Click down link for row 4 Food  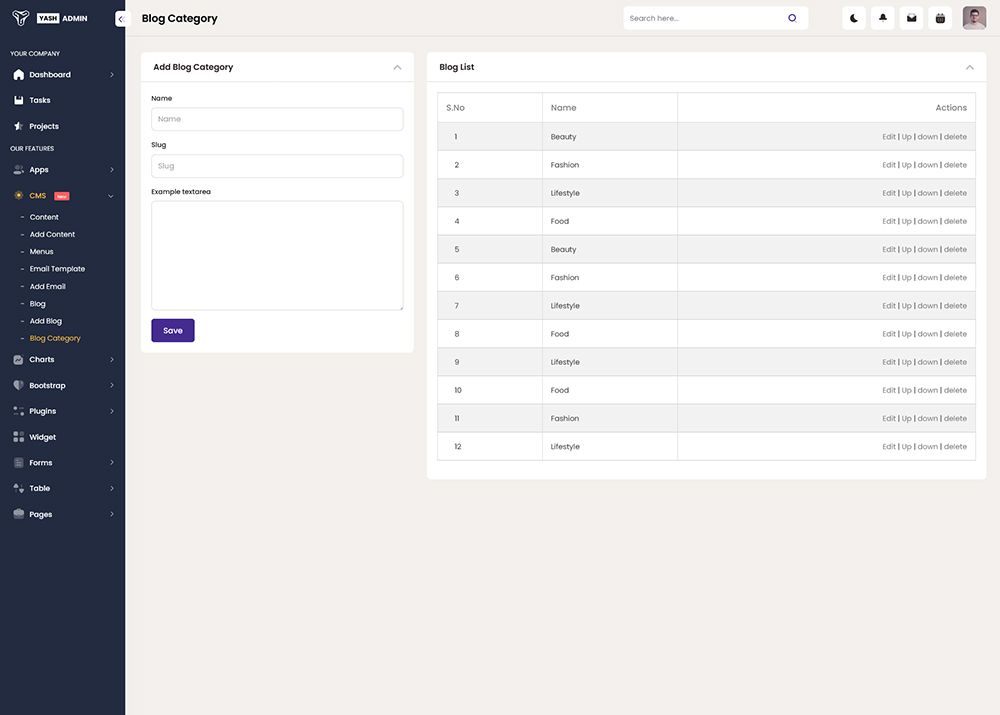928,221
